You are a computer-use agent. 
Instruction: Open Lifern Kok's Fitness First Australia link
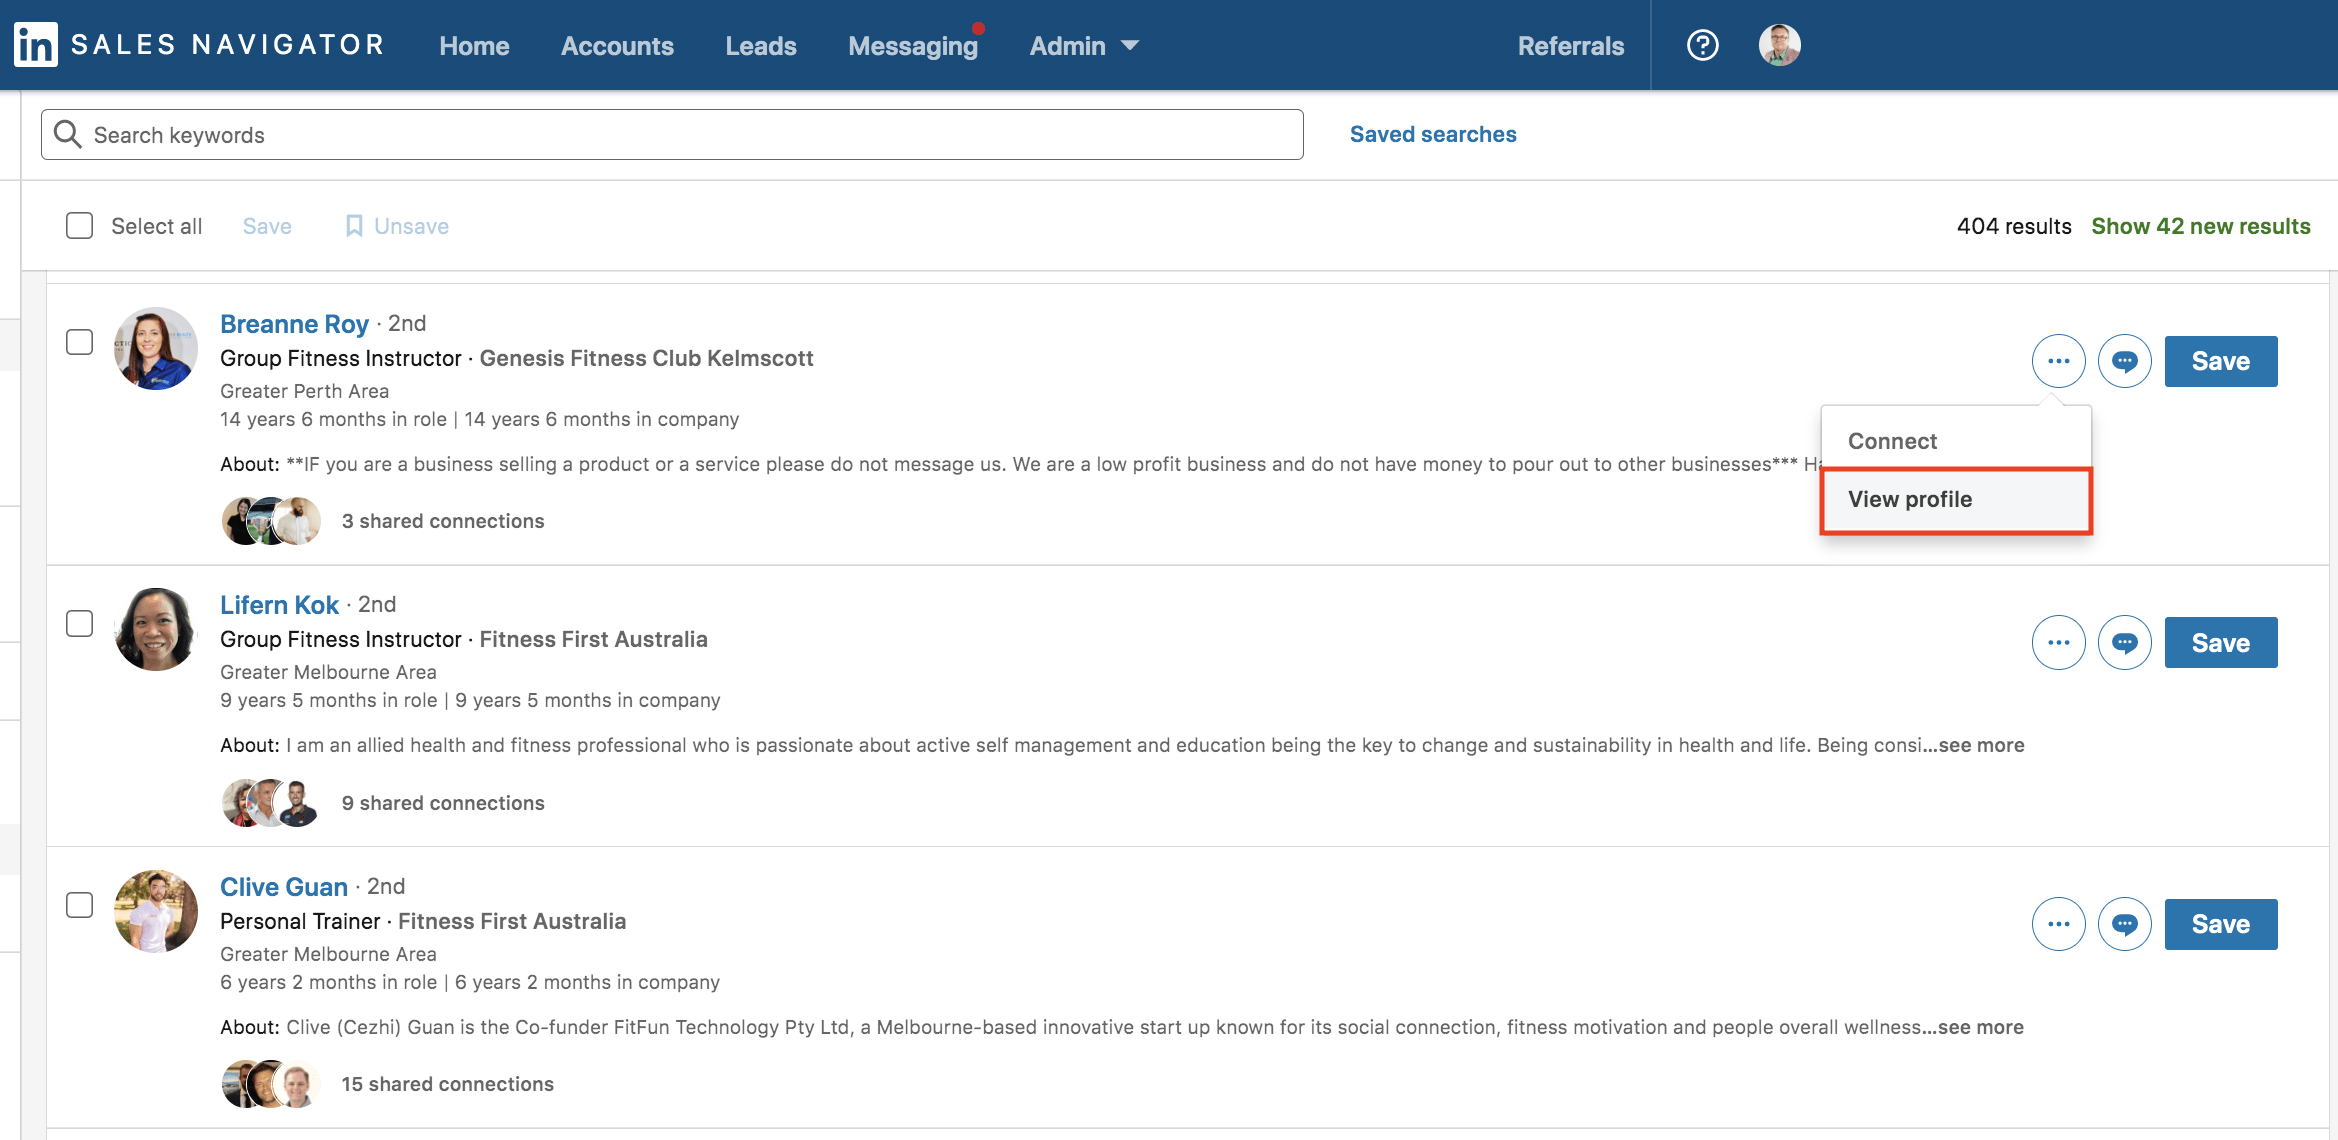(x=593, y=639)
